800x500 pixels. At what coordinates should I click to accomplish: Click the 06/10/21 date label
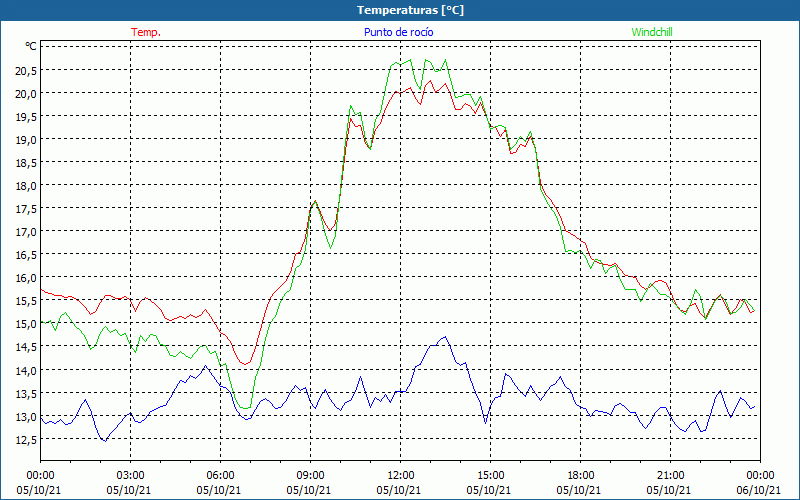(x=759, y=490)
